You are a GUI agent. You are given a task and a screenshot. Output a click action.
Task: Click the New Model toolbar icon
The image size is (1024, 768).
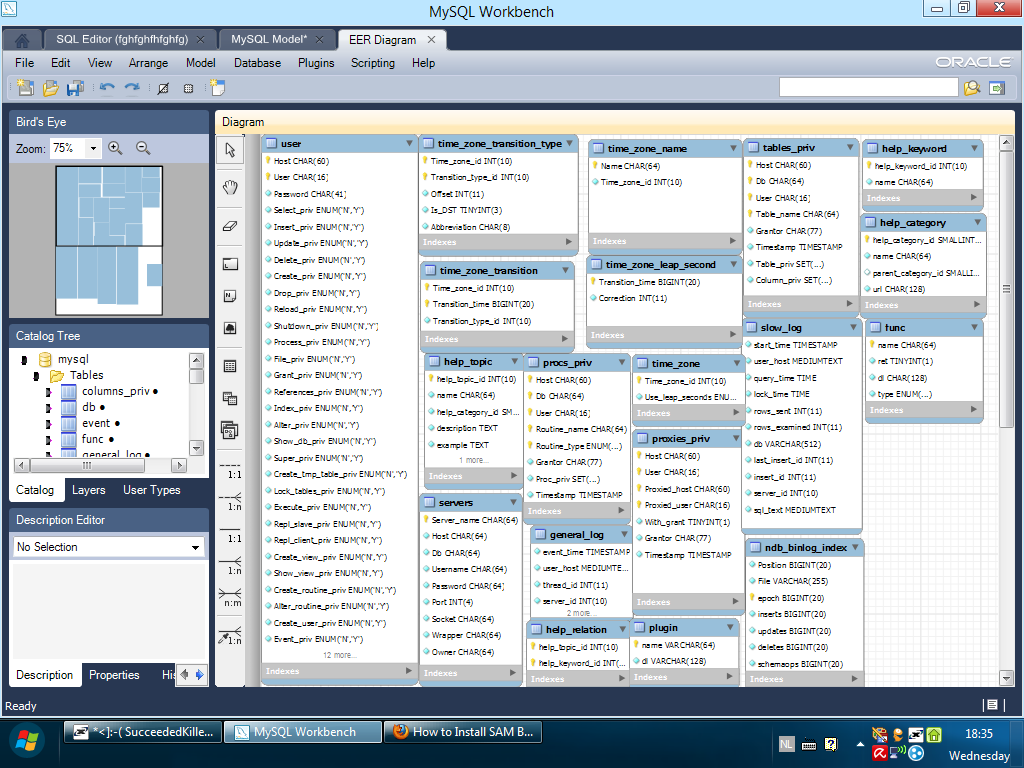point(25,88)
